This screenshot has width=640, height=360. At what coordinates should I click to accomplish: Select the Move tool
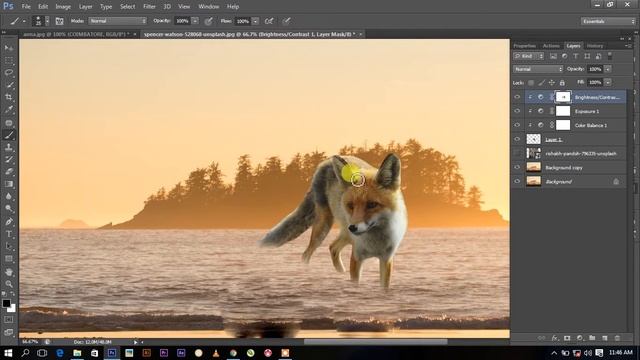9,48
